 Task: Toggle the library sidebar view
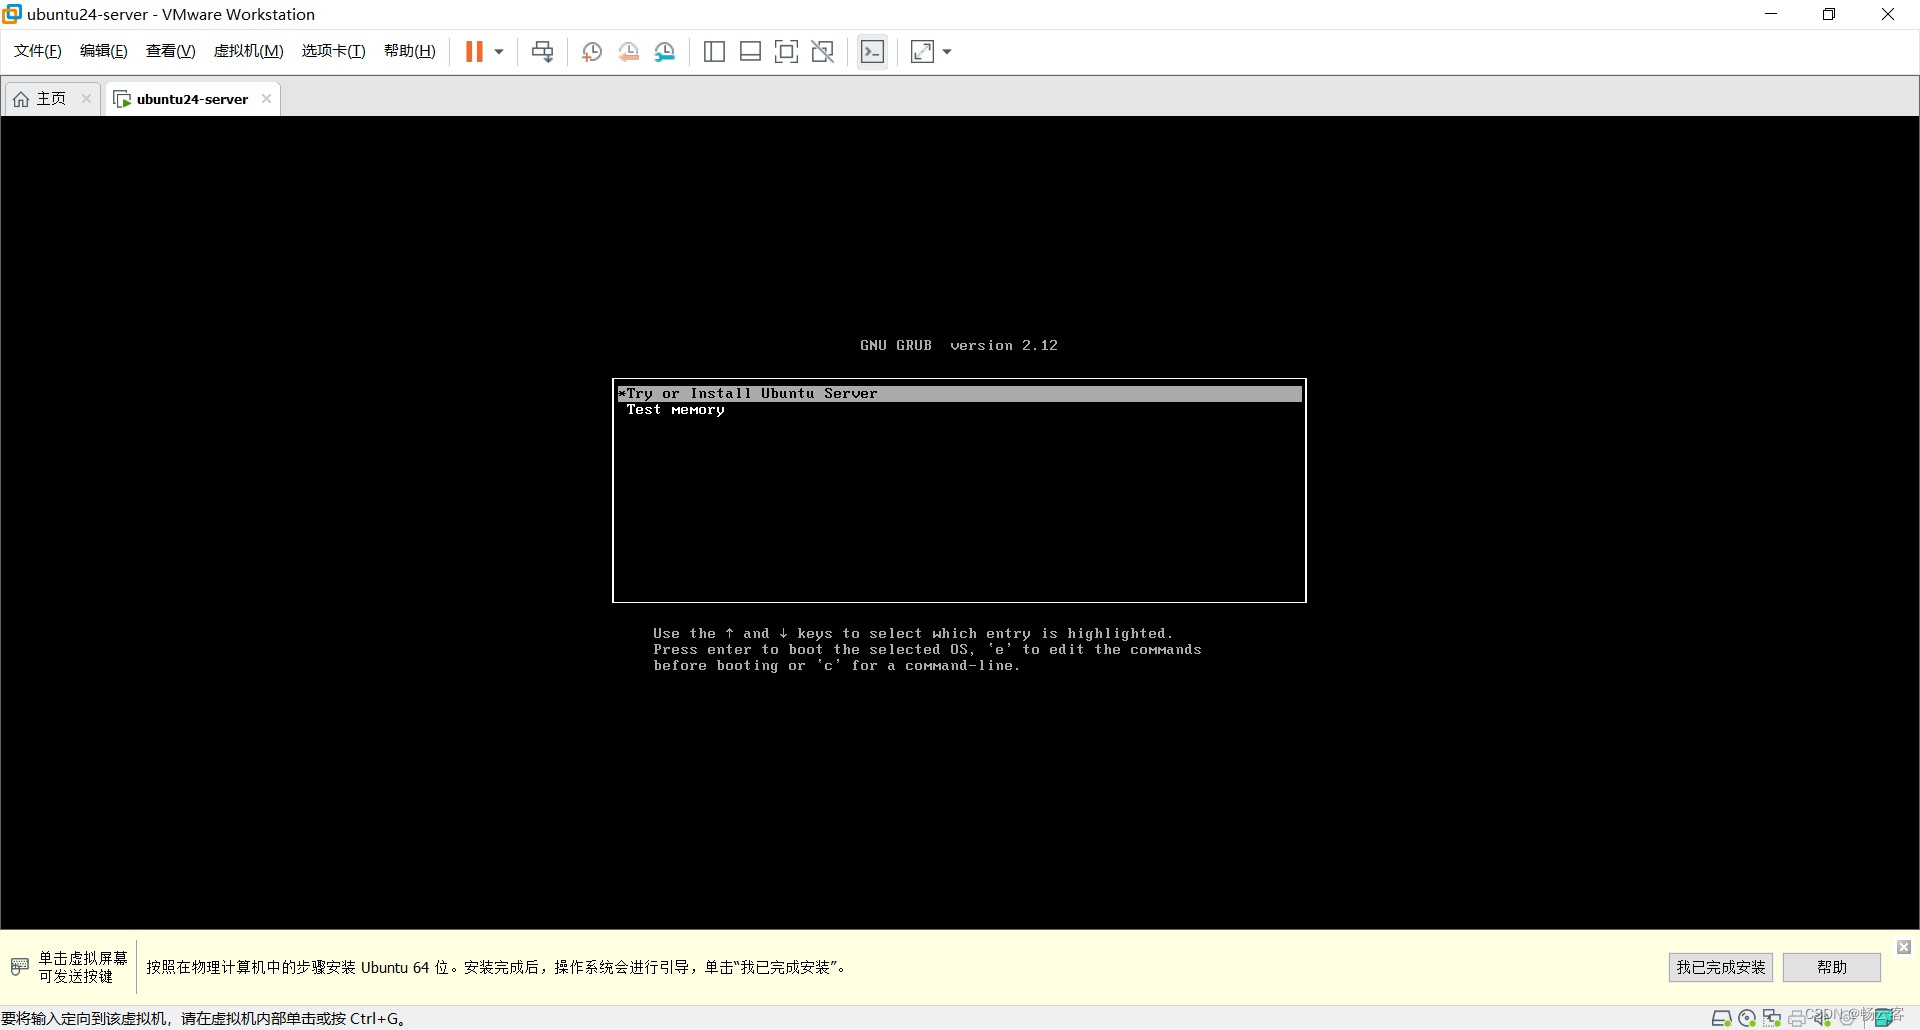coord(714,51)
